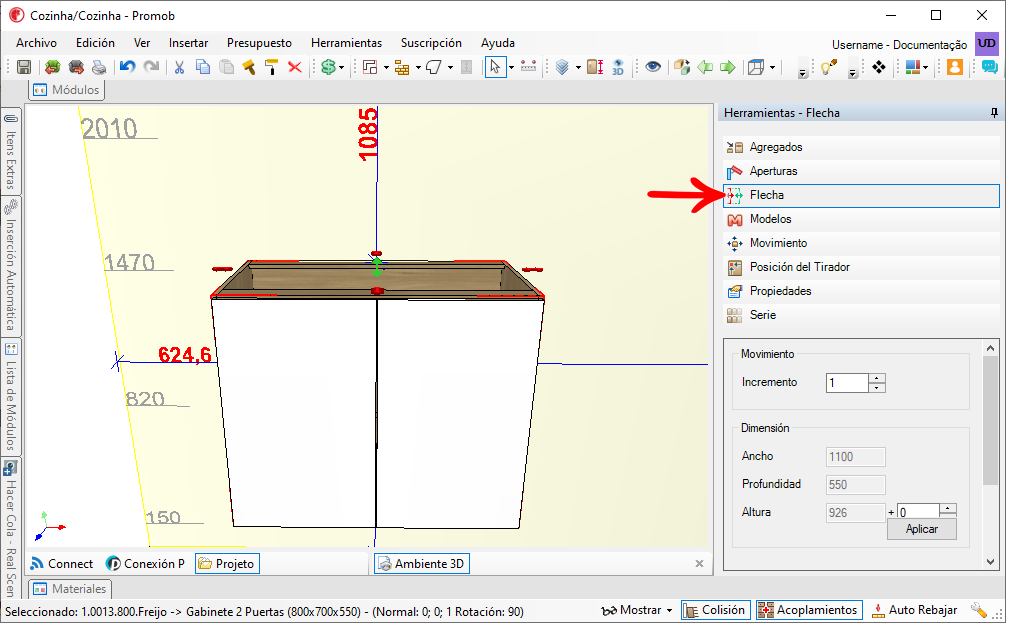The width and height of the screenshot is (1012, 636).
Task: Open Posición del Tirador tool
Action: click(x=861, y=267)
